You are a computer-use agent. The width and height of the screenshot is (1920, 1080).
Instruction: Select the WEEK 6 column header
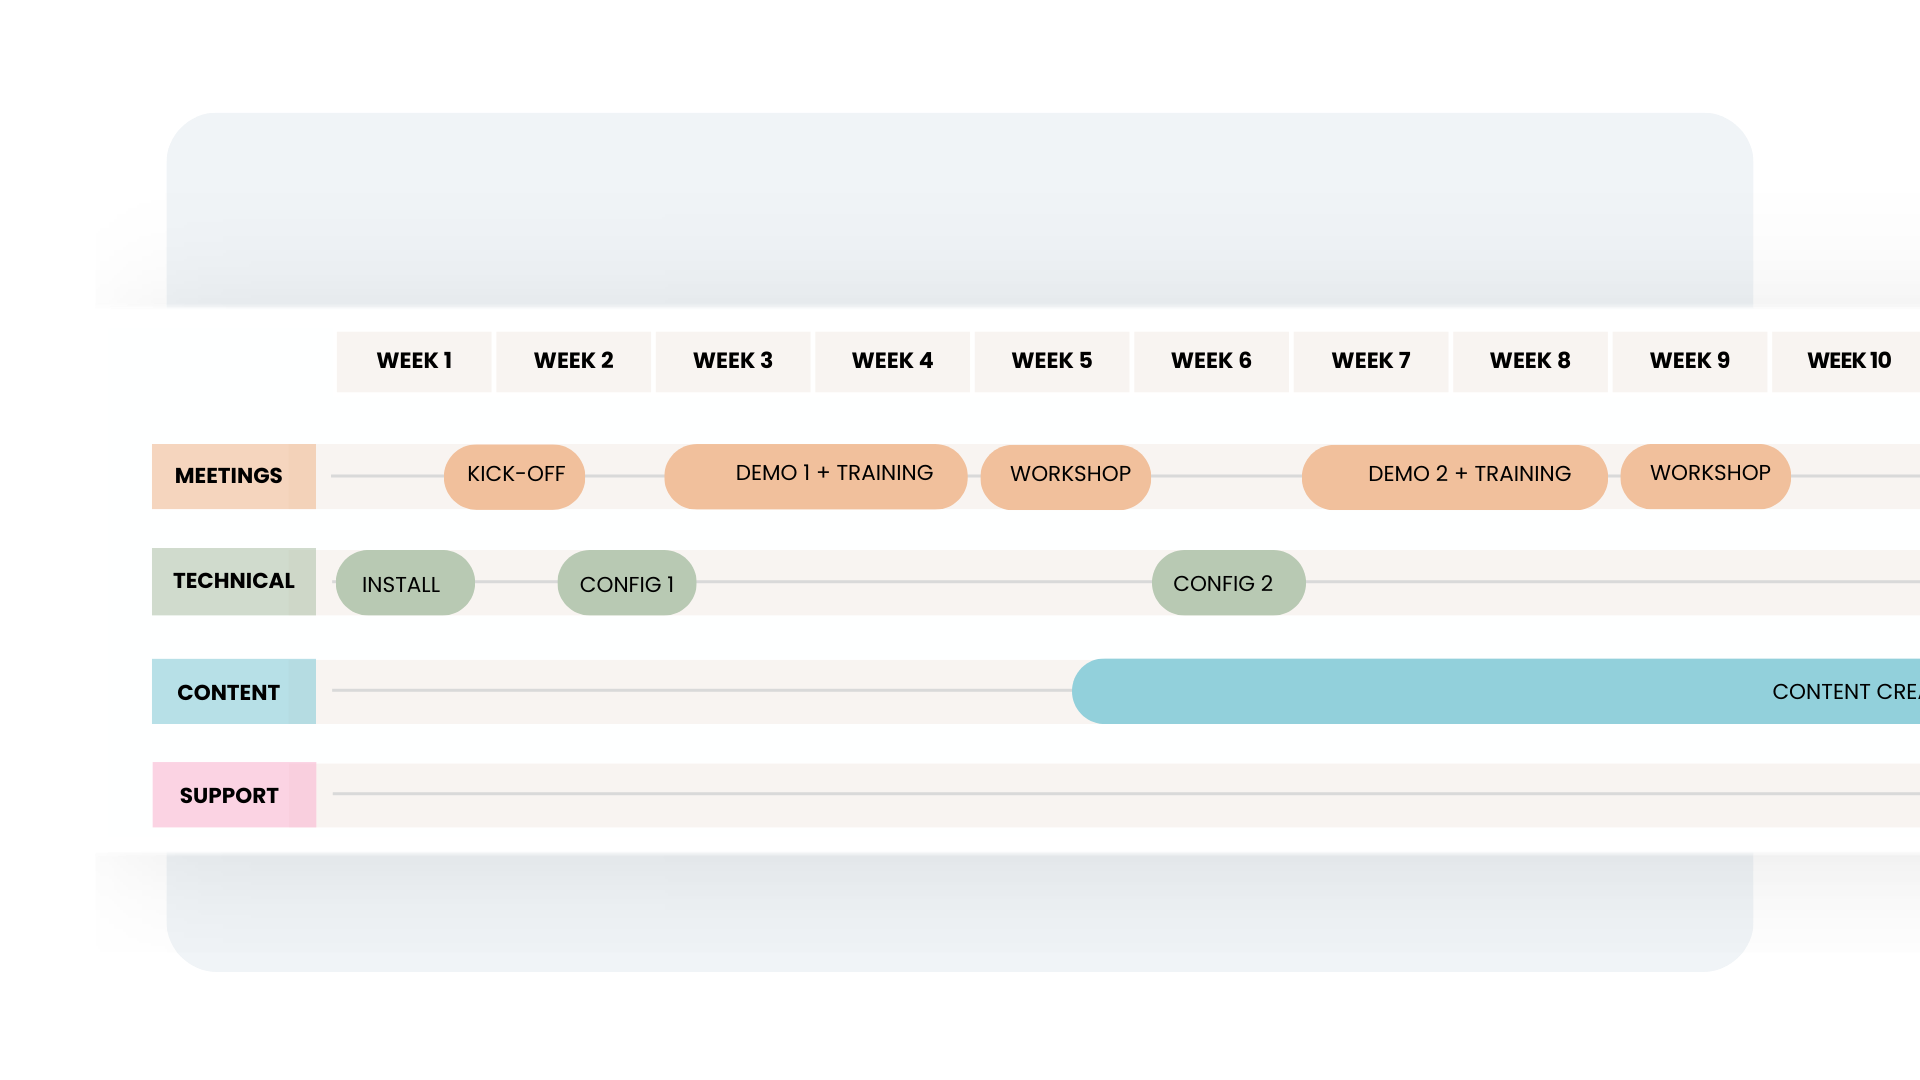1211,360
